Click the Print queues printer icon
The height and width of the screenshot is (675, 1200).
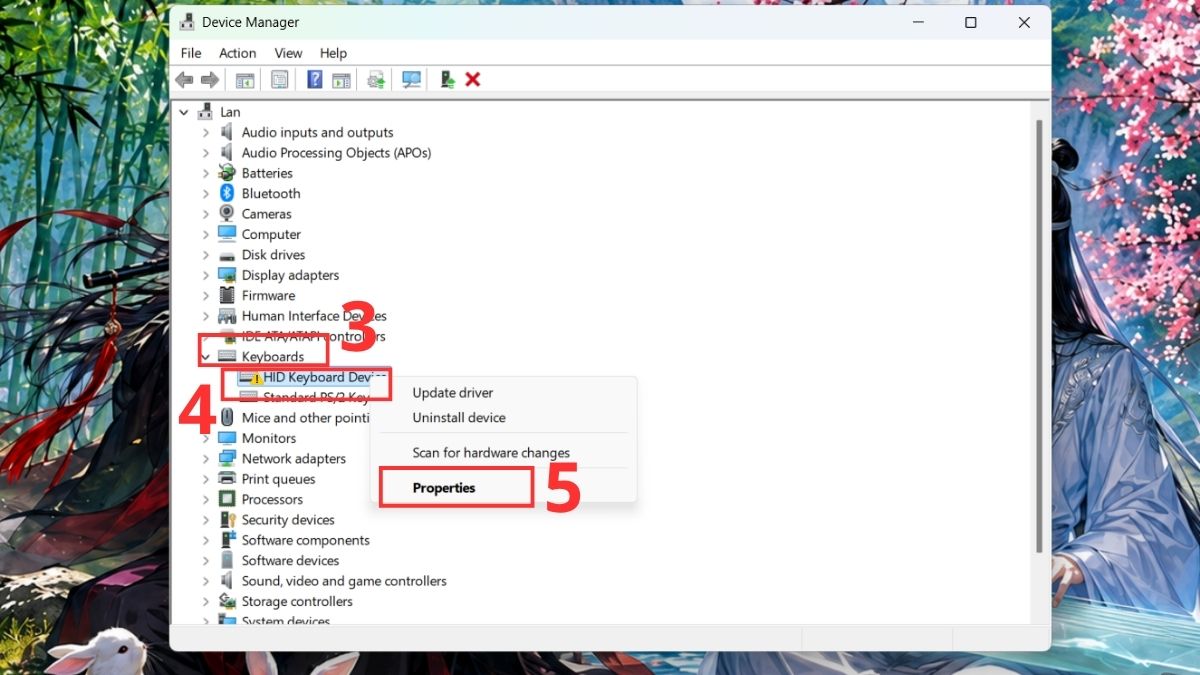tap(227, 479)
